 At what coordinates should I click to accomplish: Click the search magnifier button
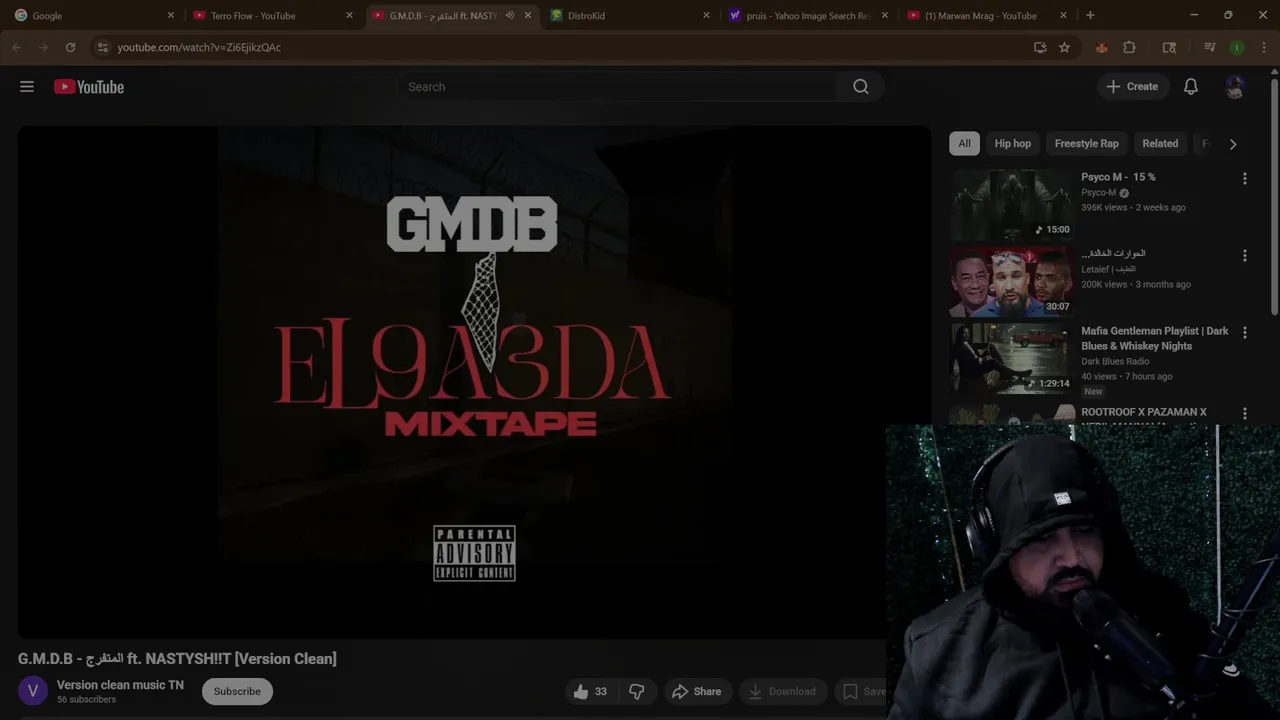pyautogui.click(x=861, y=87)
